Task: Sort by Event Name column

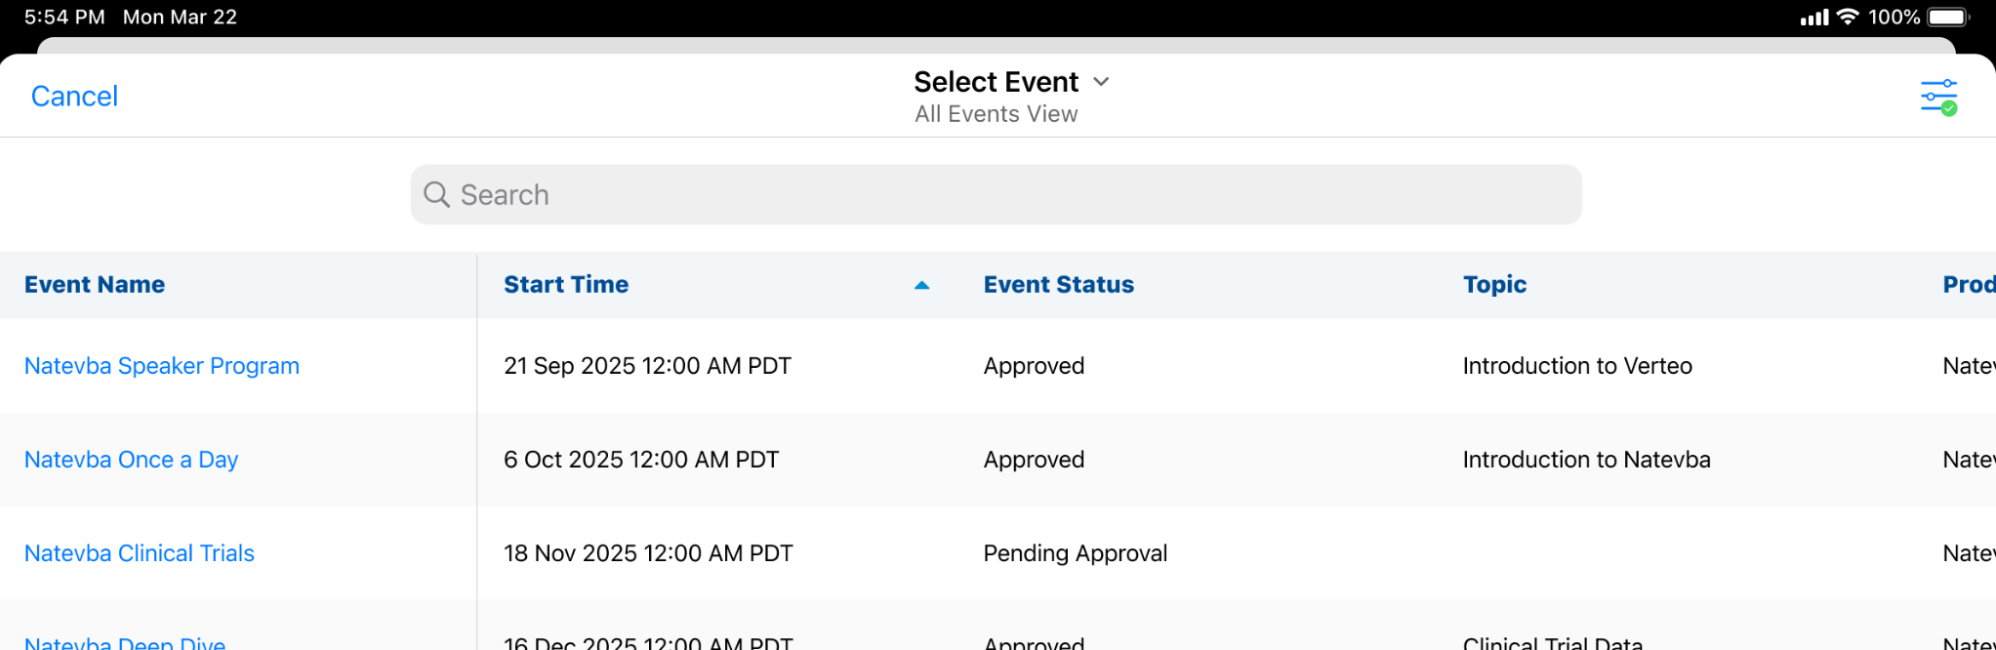Action: [x=95, y=285]
